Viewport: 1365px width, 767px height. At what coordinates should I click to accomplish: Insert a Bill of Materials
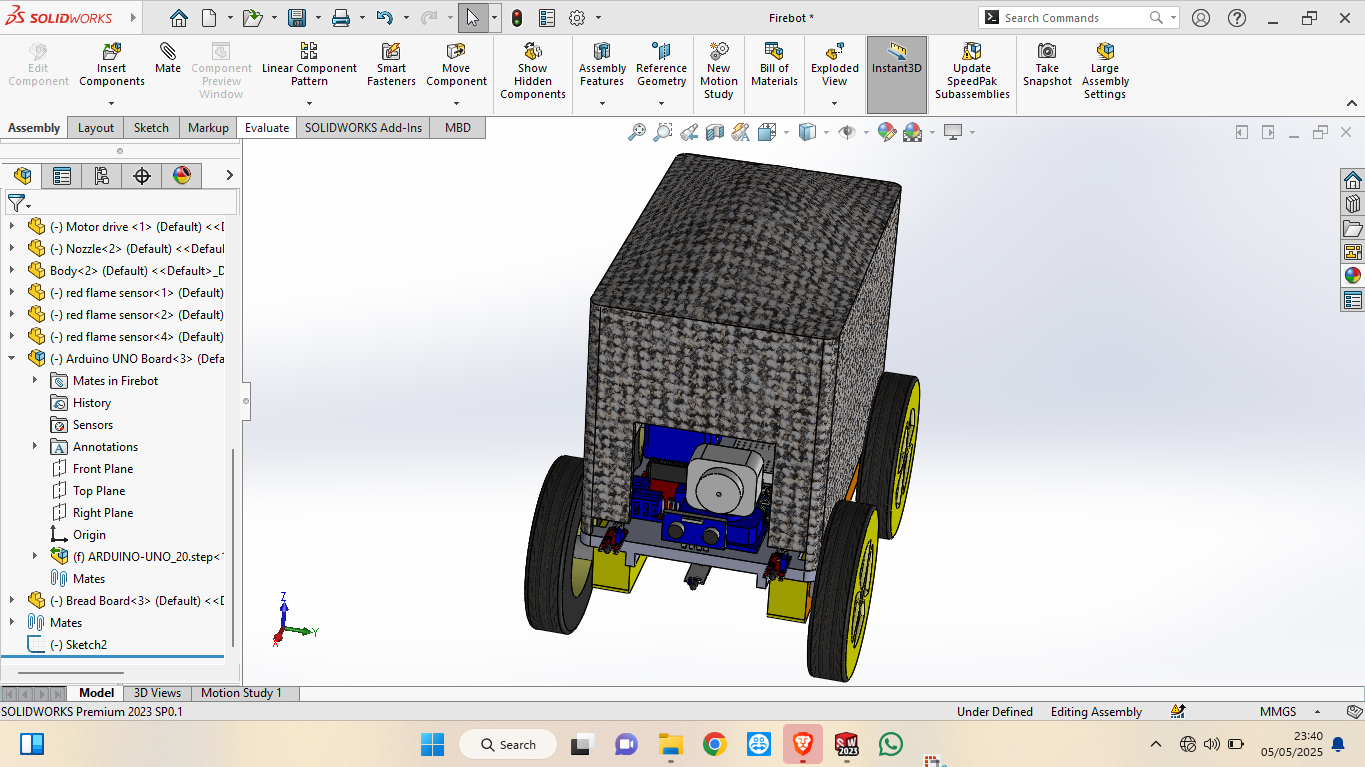(x=774, y=64)
